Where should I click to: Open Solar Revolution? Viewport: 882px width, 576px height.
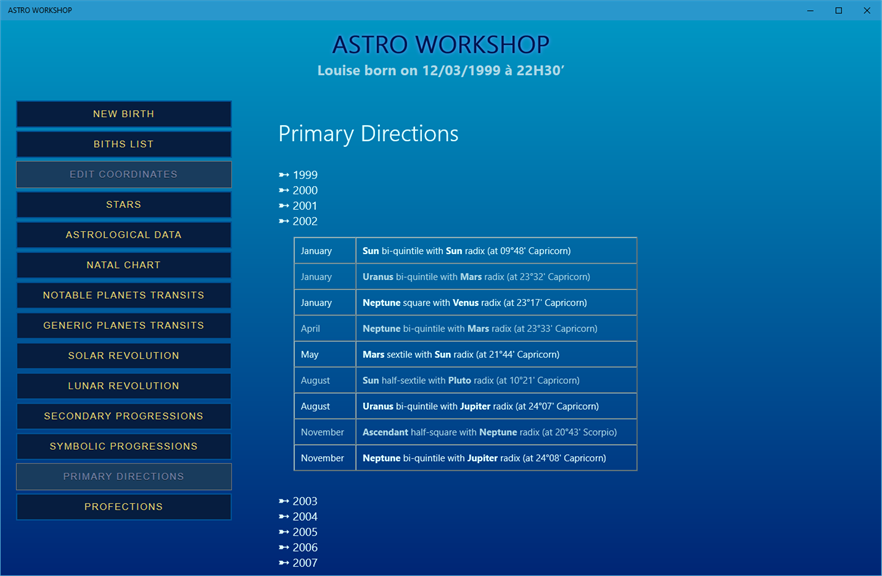coord(124,356)
